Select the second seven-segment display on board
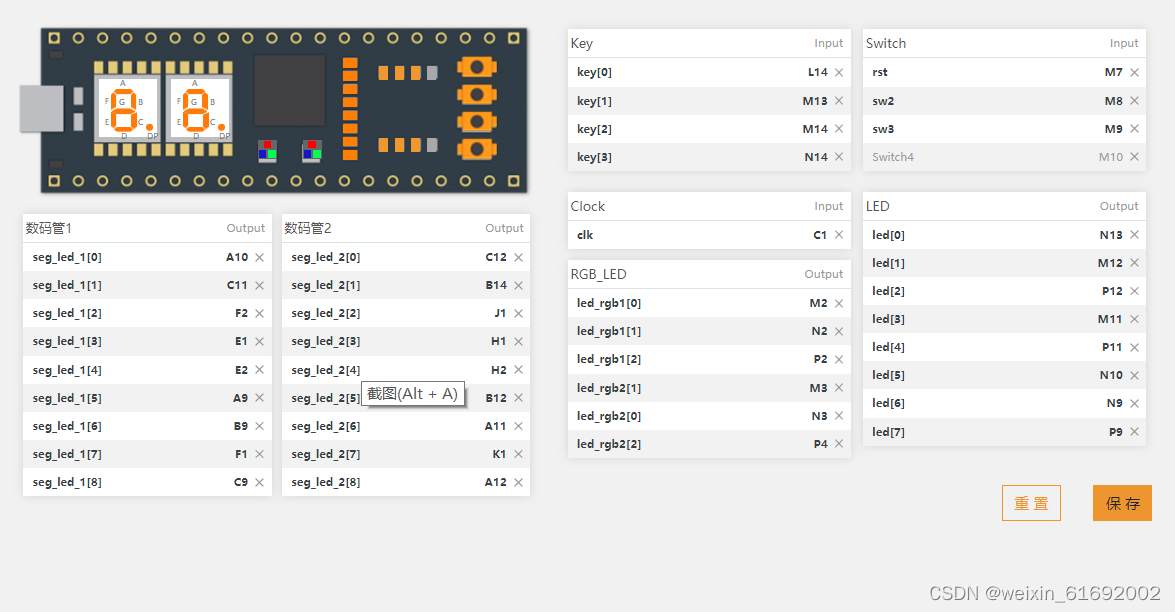 click(199, 109)
